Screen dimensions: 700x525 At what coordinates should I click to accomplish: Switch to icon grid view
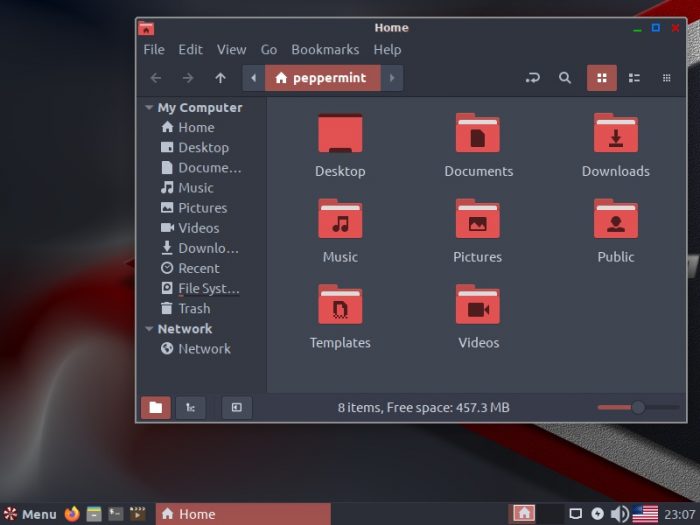[601, 77]
